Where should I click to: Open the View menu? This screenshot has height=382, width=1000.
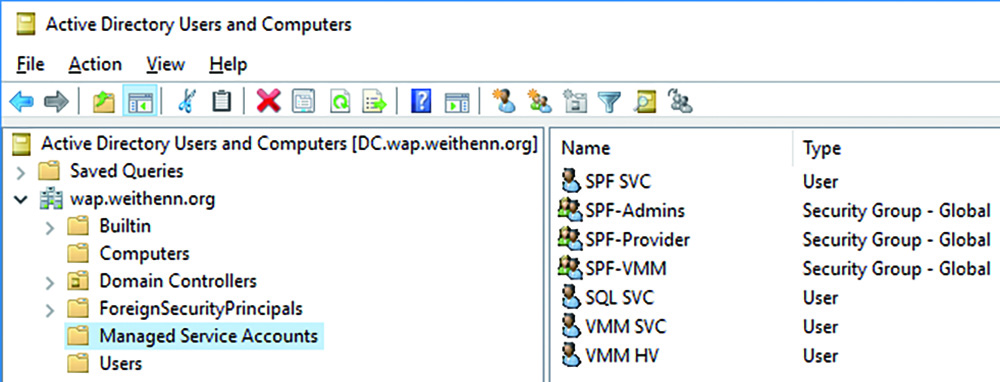click(x=165, y=64)
